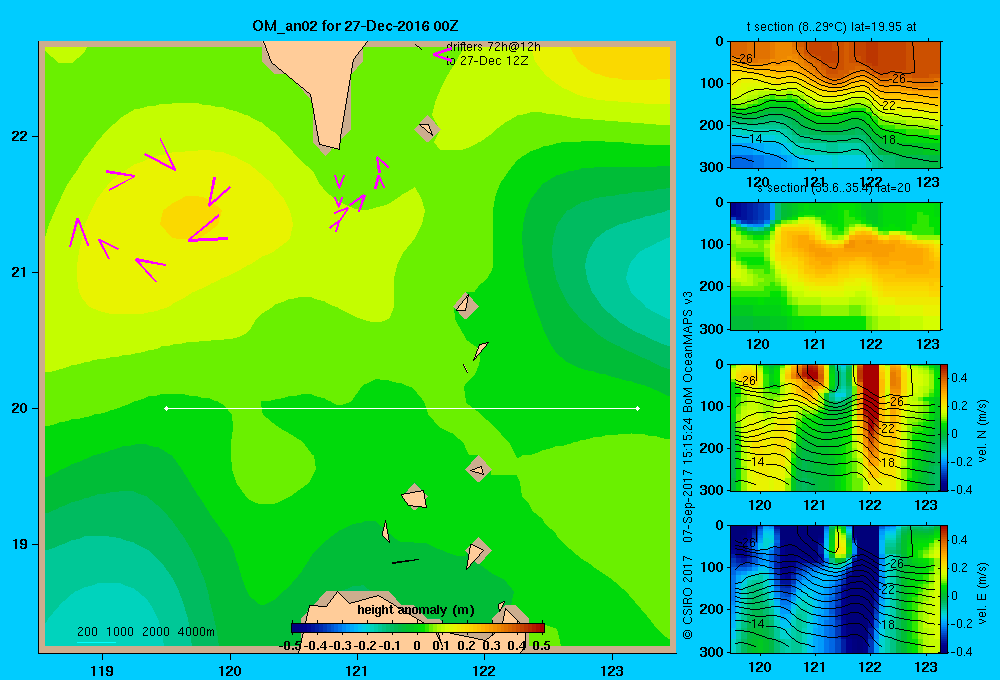Screen dimensions: 1000x680
Task: Click the '-0.5' value under the height anomaly bar
Action: click(x=290, y=646)
